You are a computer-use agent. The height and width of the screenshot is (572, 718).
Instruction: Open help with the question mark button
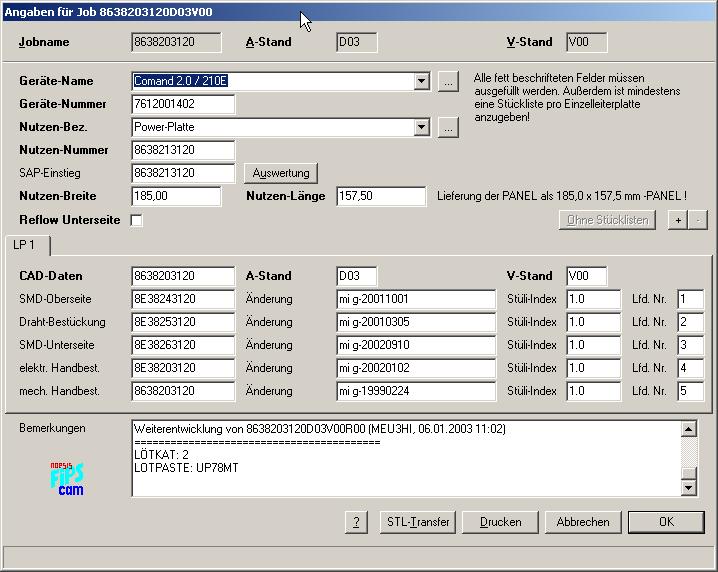[356, 522]
